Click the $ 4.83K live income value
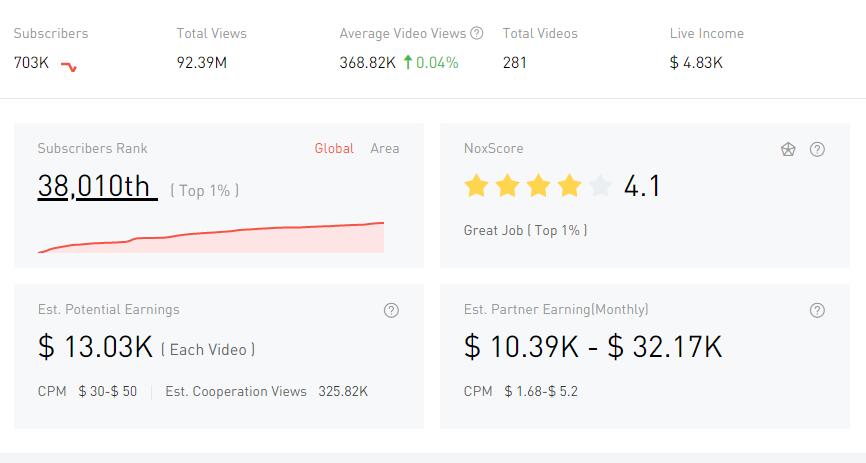The height and width of the screenshot is (463, 866). click(696, 63)
